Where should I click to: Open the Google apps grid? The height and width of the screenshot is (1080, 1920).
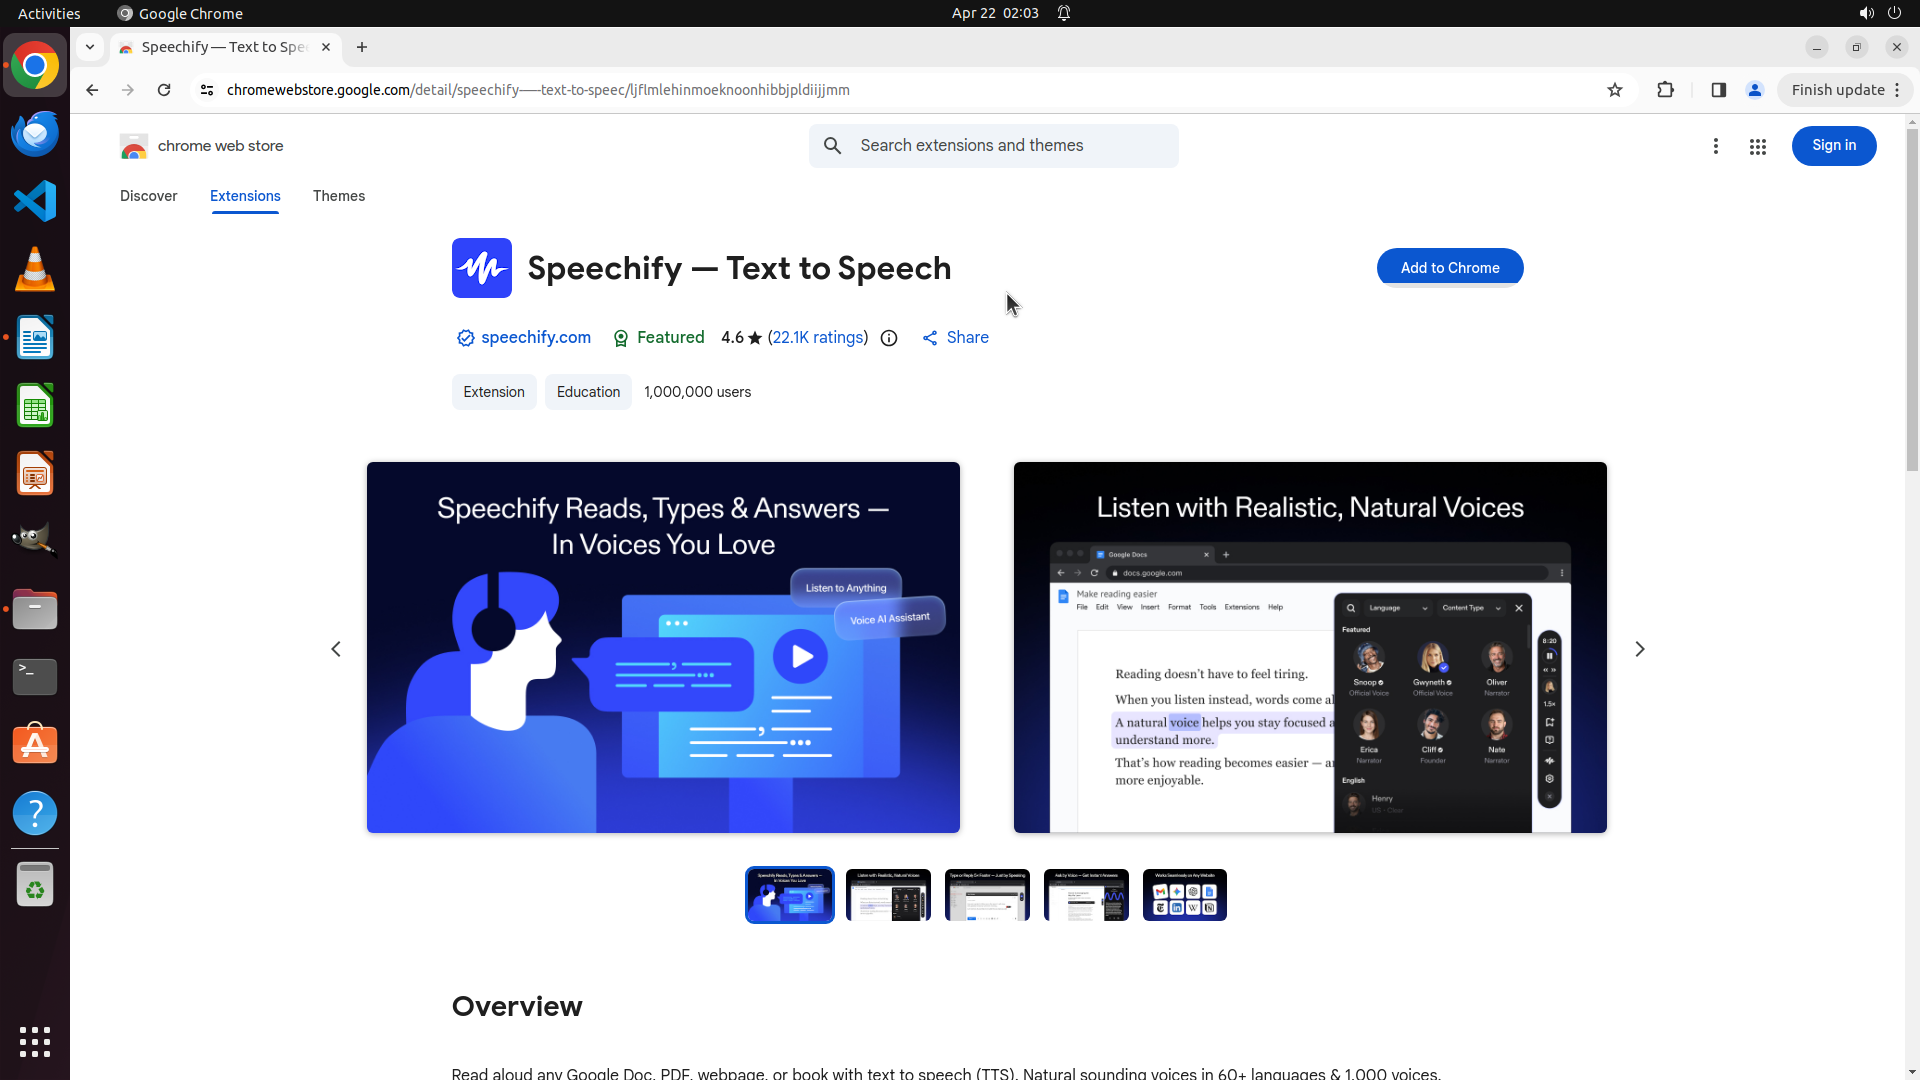point(1757,147)
